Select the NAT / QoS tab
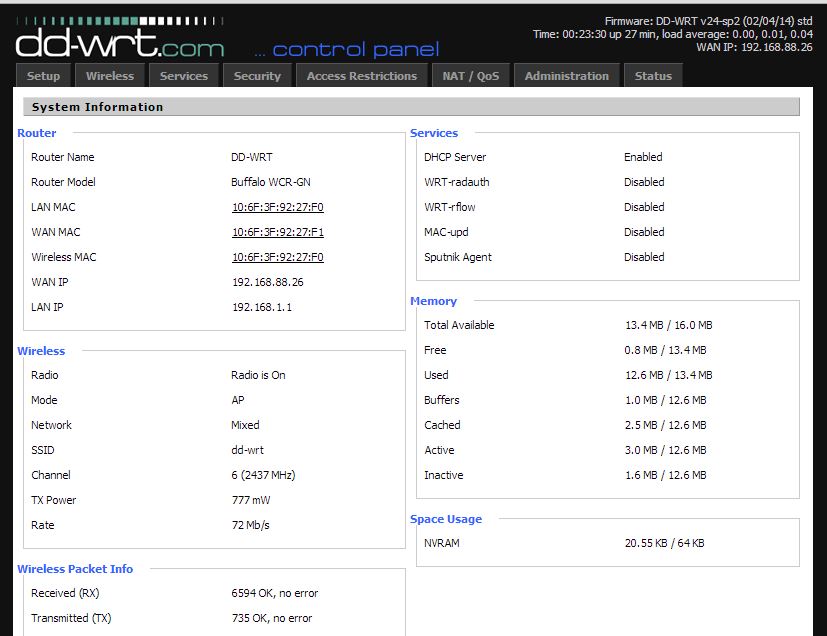The height and width of the screenshot is (636, 827). point(470,76)
